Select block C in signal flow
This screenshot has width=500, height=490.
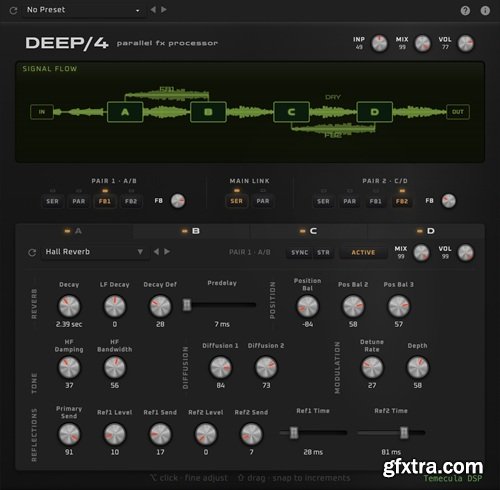tap(291, 112)
